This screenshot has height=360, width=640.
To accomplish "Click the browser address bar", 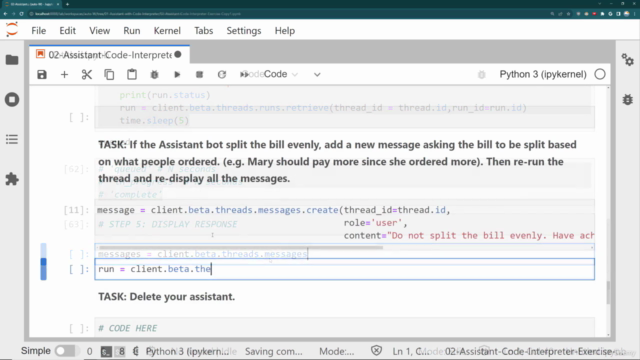I will click(286, 13).
